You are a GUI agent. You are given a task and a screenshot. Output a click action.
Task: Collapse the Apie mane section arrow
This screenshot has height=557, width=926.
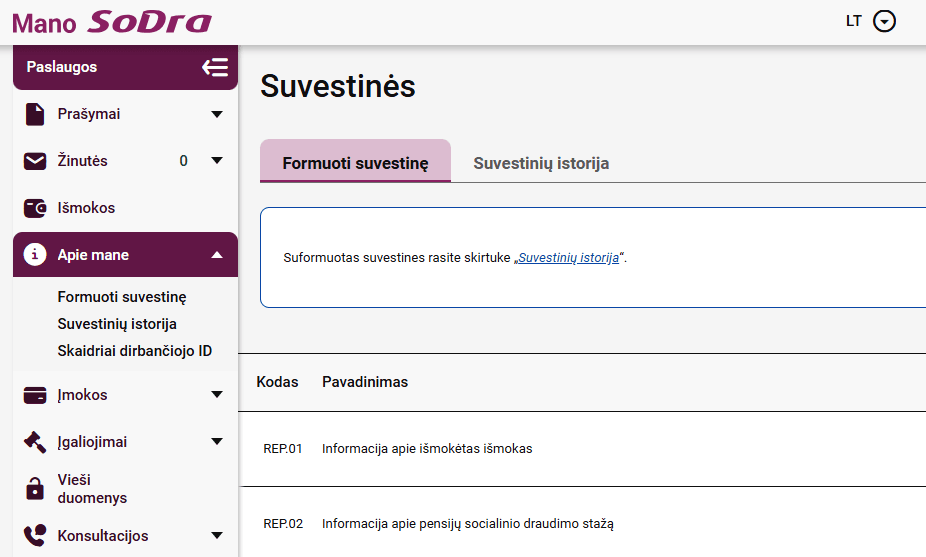tap(217, 255)
